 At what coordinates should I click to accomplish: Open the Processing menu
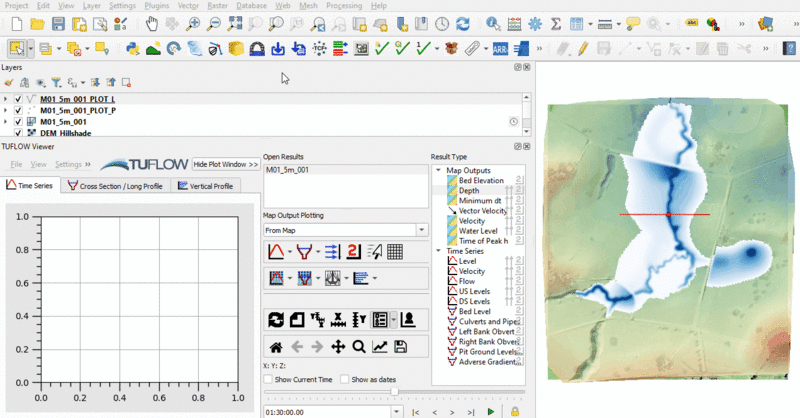click(343, 6)
